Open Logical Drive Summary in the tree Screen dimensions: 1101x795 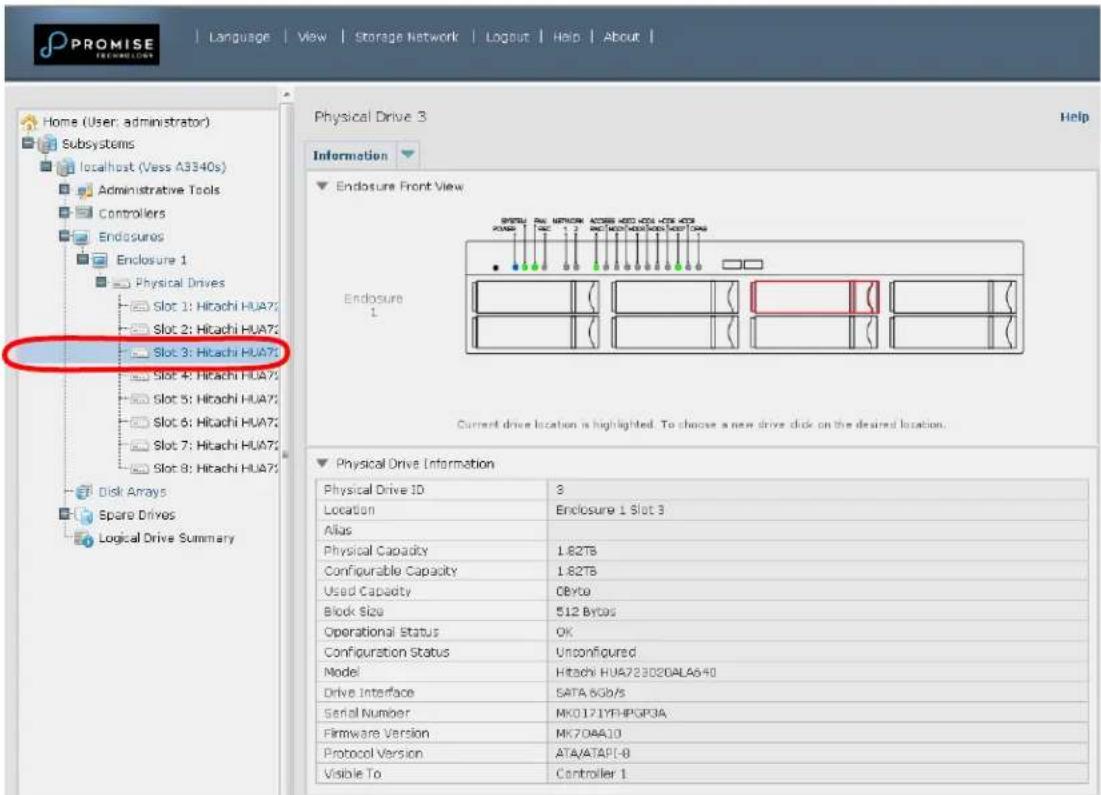click(166, 539)
